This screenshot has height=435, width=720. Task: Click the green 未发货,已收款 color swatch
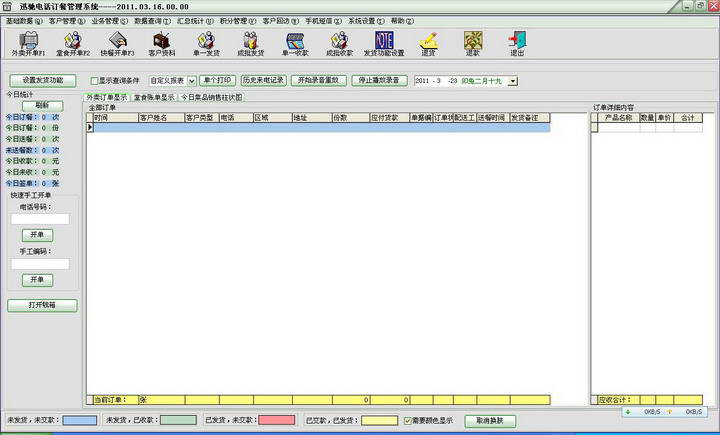point(179,420)
